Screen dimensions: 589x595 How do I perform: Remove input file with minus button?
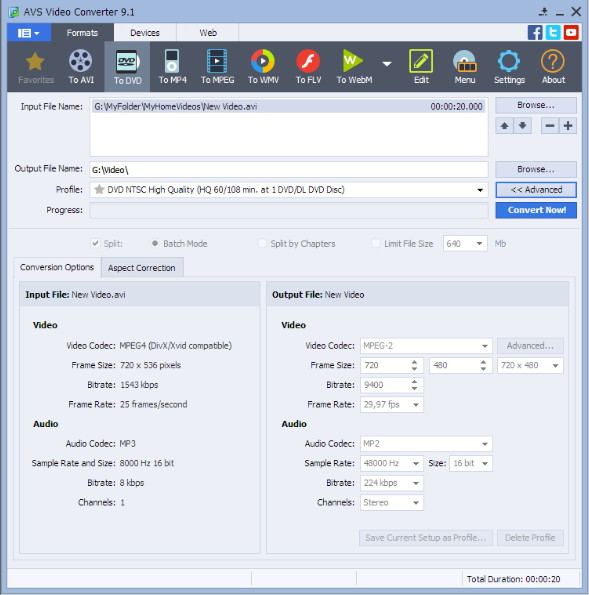coord(550,126)
